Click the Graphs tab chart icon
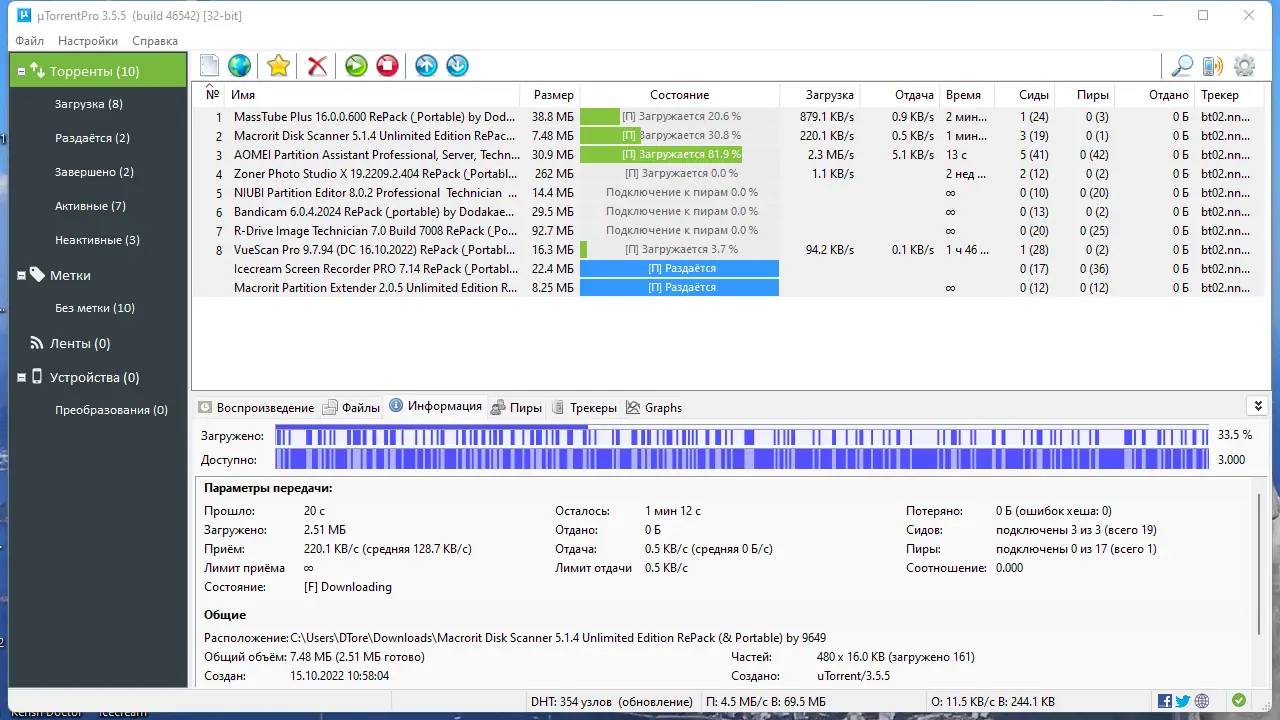The width and height of the screenshot is (1280, 720). click(633, 407)
